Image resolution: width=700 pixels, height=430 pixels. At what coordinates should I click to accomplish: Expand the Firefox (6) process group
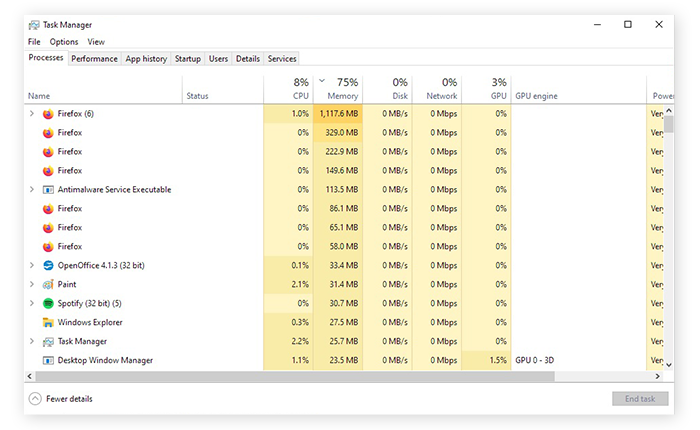pyautogui.click(x=32, y=114)
